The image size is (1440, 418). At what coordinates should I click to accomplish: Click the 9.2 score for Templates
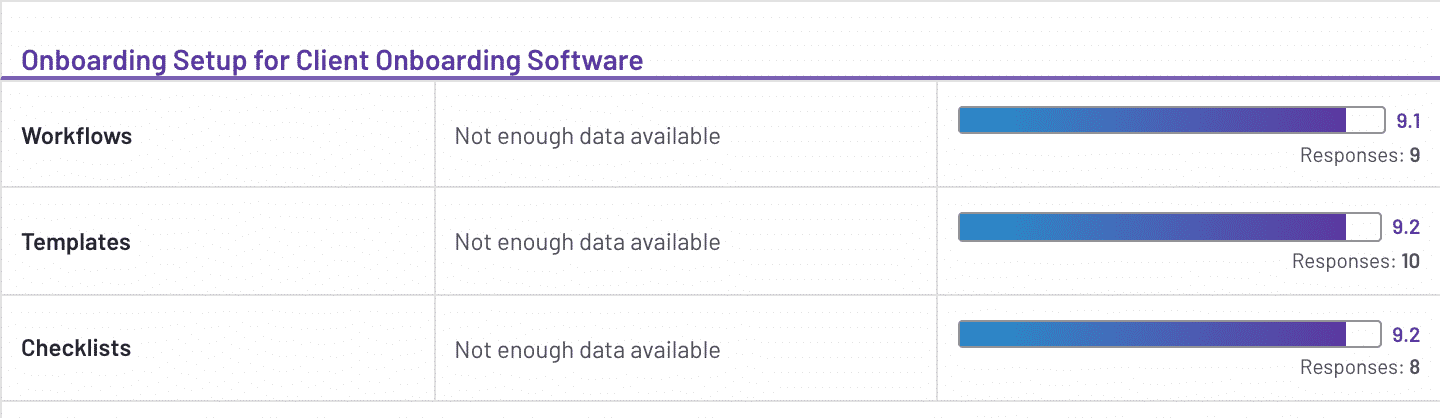point(1406,228)
